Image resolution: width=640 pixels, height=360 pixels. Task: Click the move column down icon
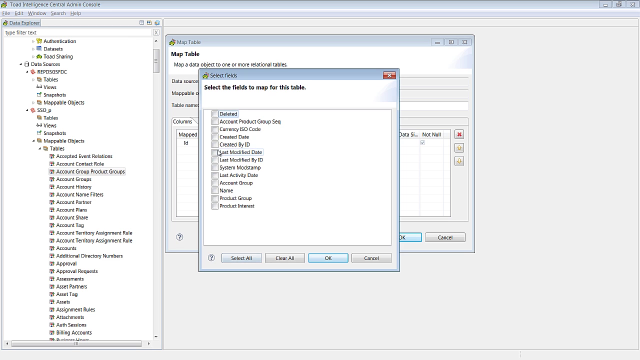pos(459,161)
